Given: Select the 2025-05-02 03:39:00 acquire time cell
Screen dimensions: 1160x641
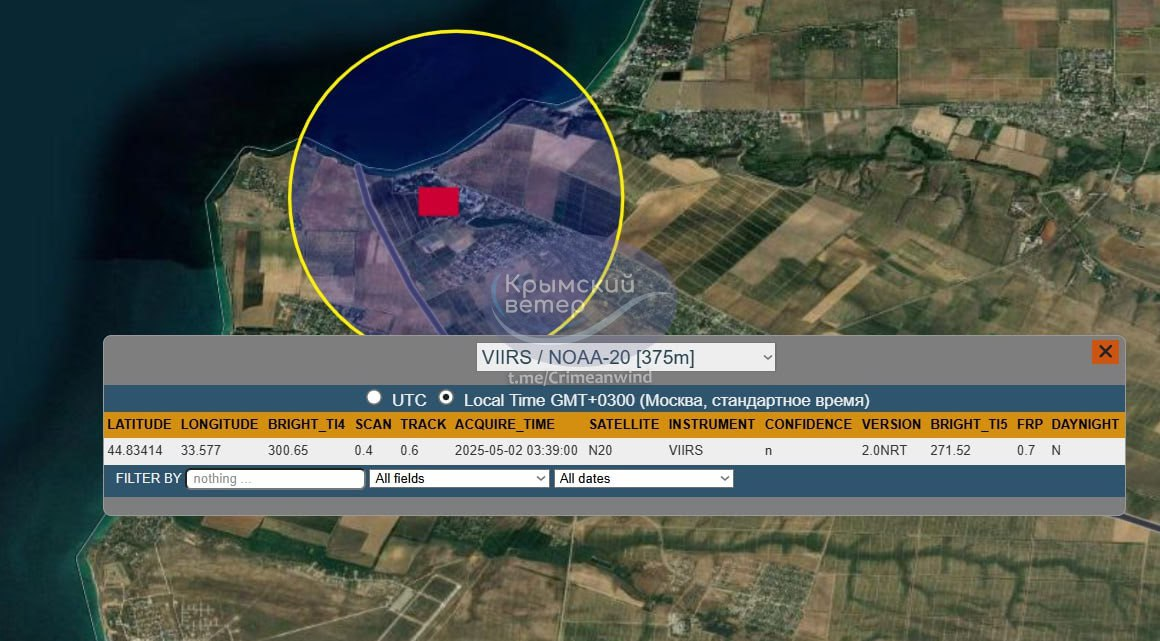Looking at the screenshot, I should click(516, 451).
